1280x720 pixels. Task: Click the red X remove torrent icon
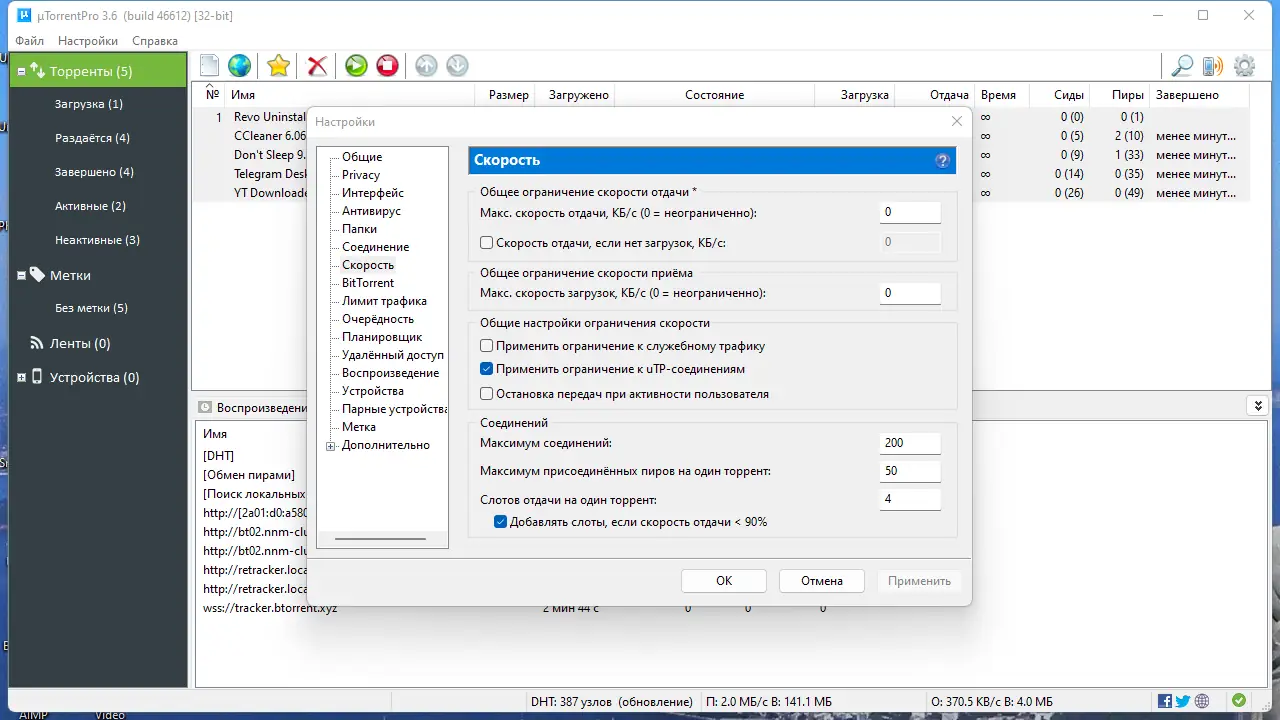click(317, 66)
